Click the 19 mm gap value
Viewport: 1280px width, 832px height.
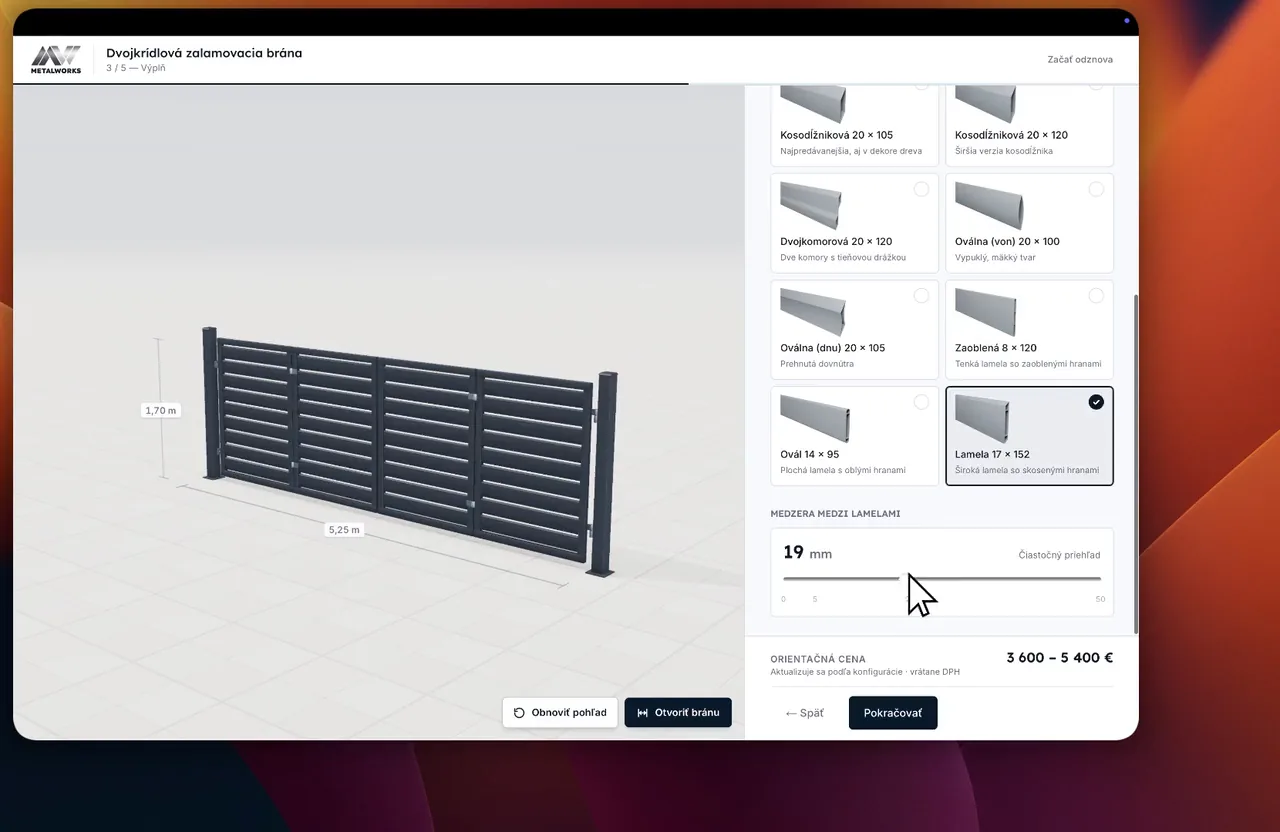coord(807,553)
